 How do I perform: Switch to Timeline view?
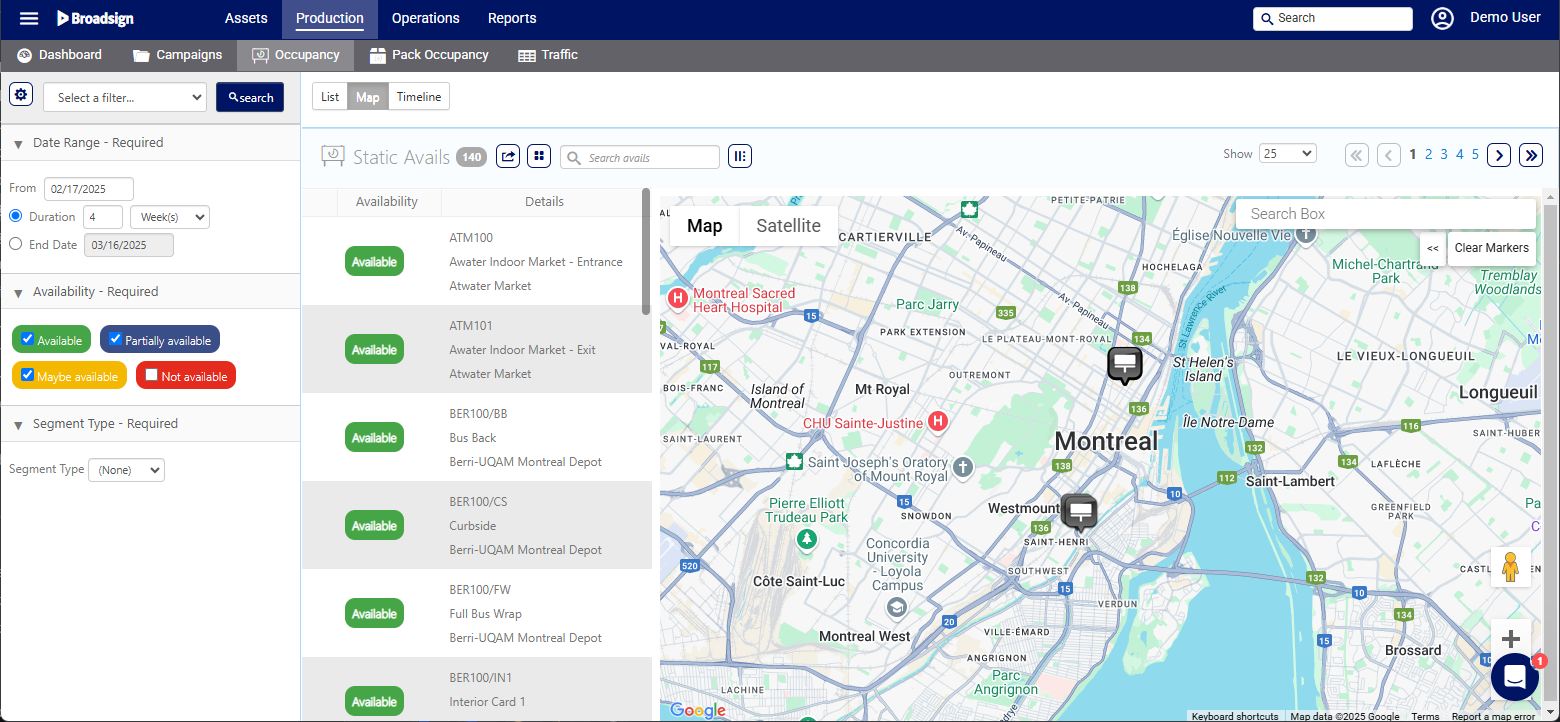click(419, 97)
